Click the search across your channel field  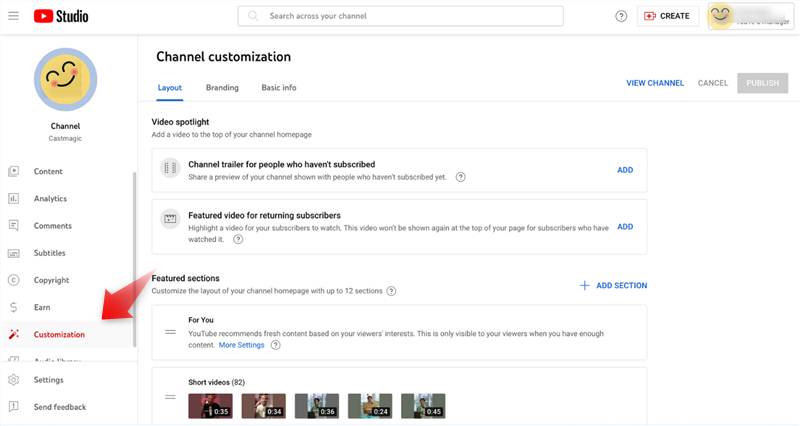tap(401, 16)
